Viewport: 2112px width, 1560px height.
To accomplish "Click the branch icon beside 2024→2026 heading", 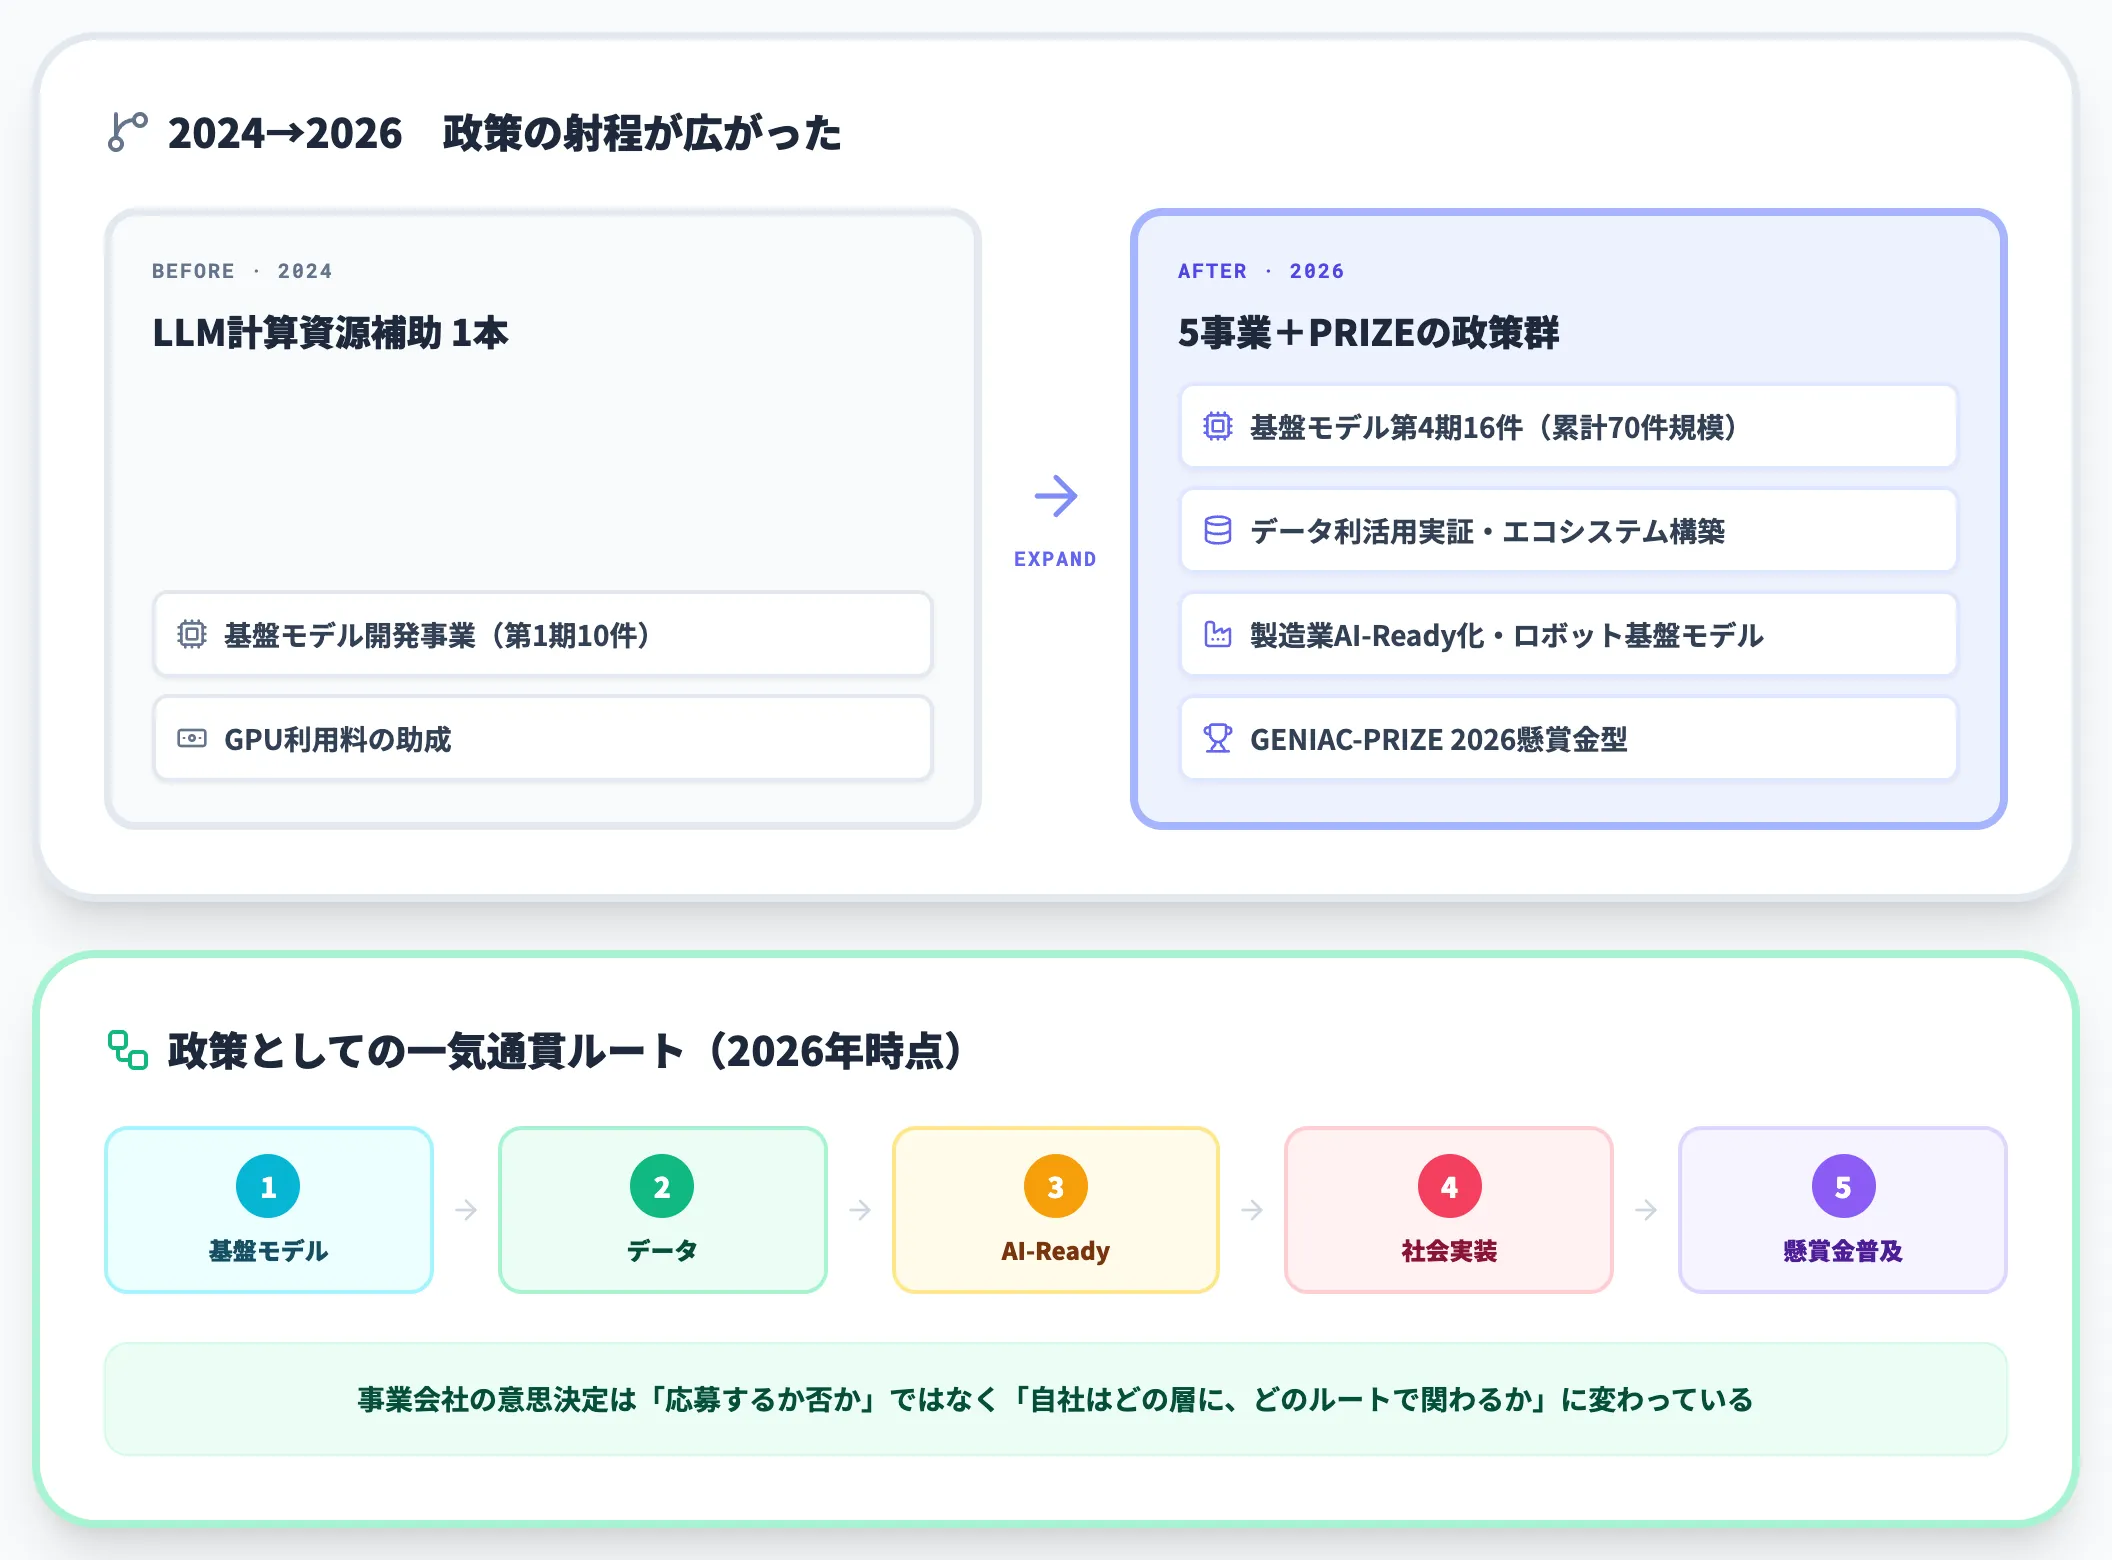I will [x=127, y=132].
